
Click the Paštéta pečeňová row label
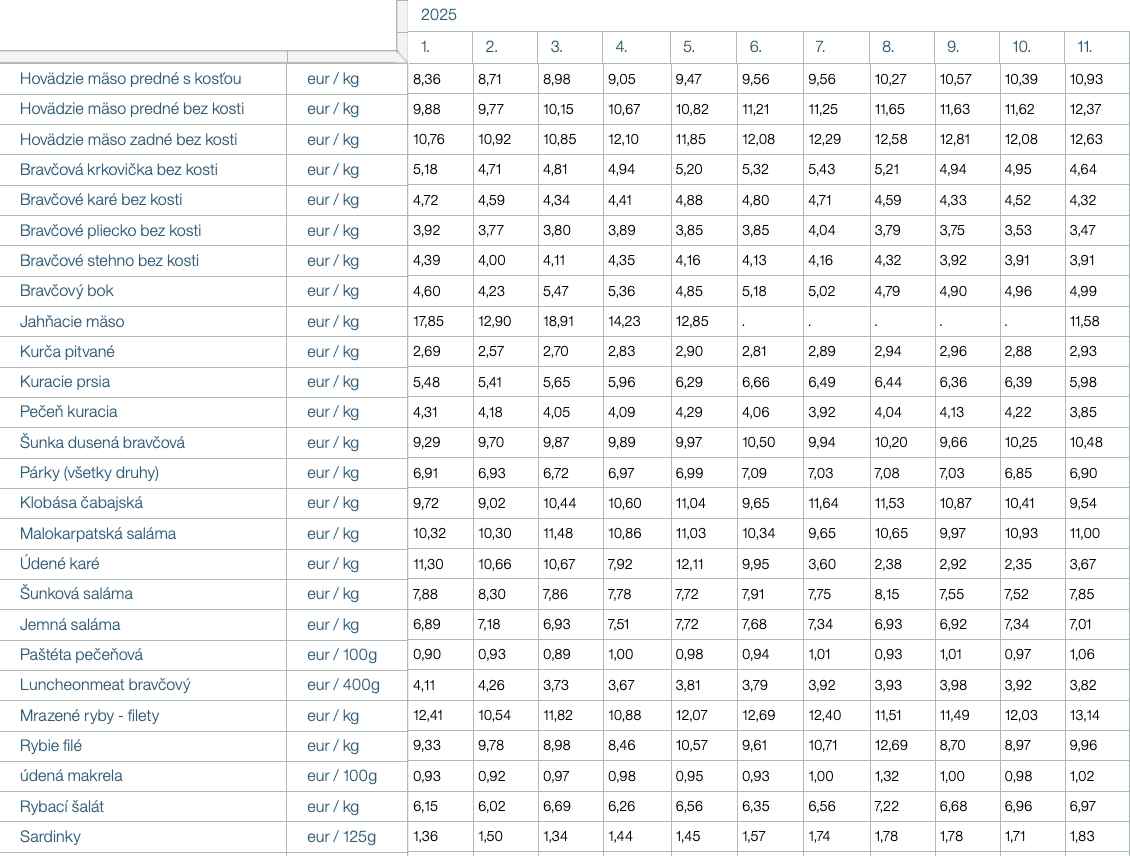(x=81, y=655)
